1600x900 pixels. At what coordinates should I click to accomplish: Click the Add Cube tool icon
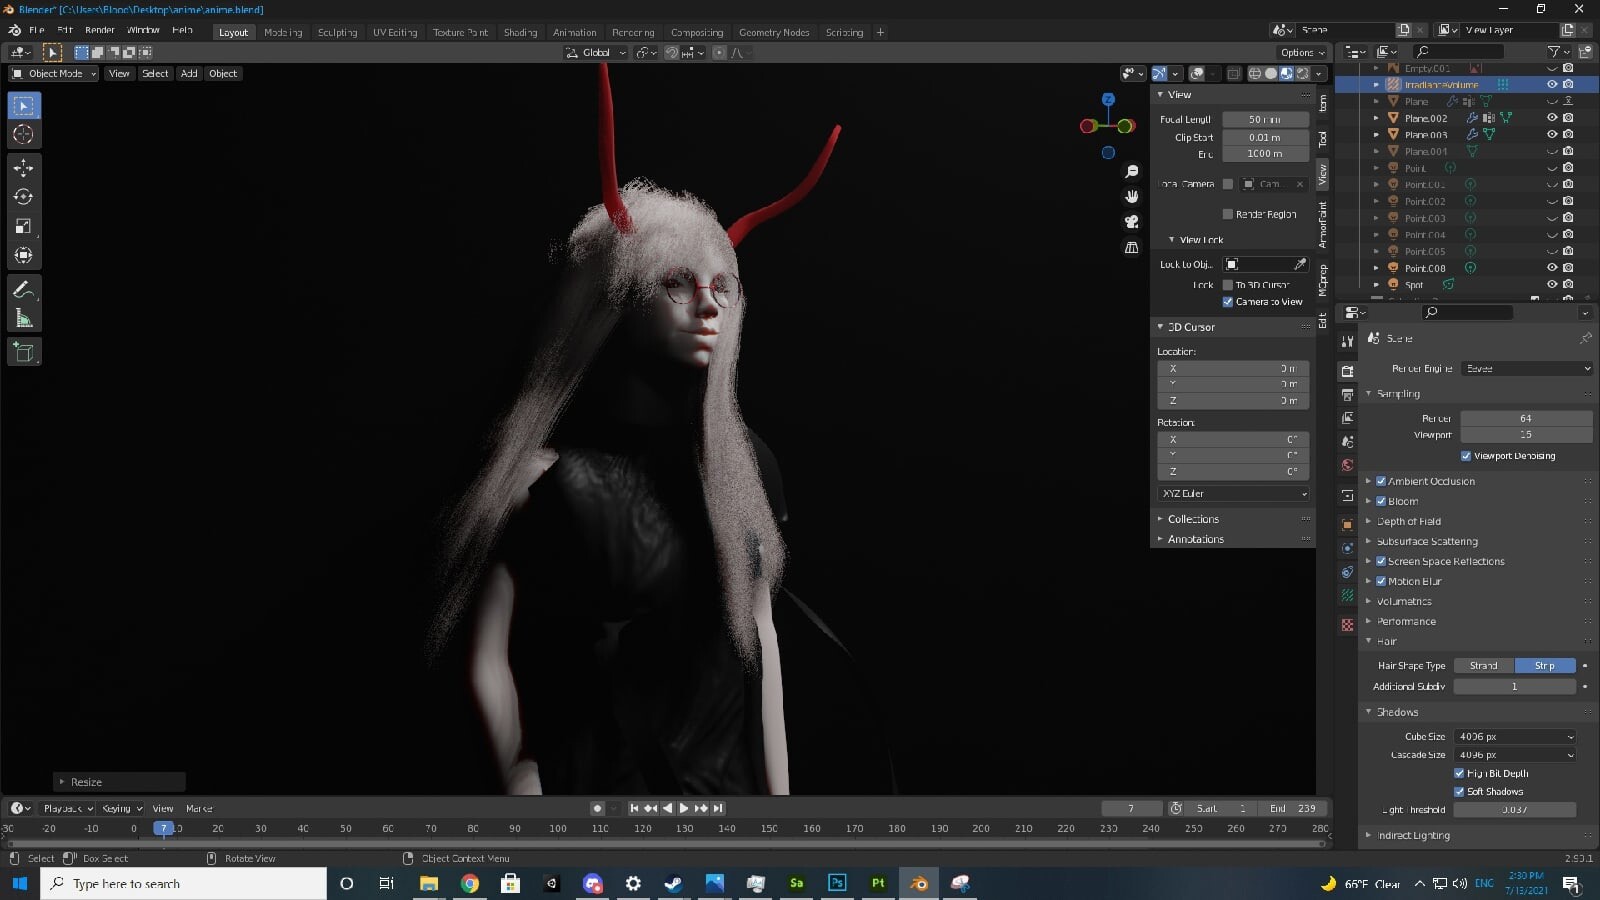click(24, 352)
